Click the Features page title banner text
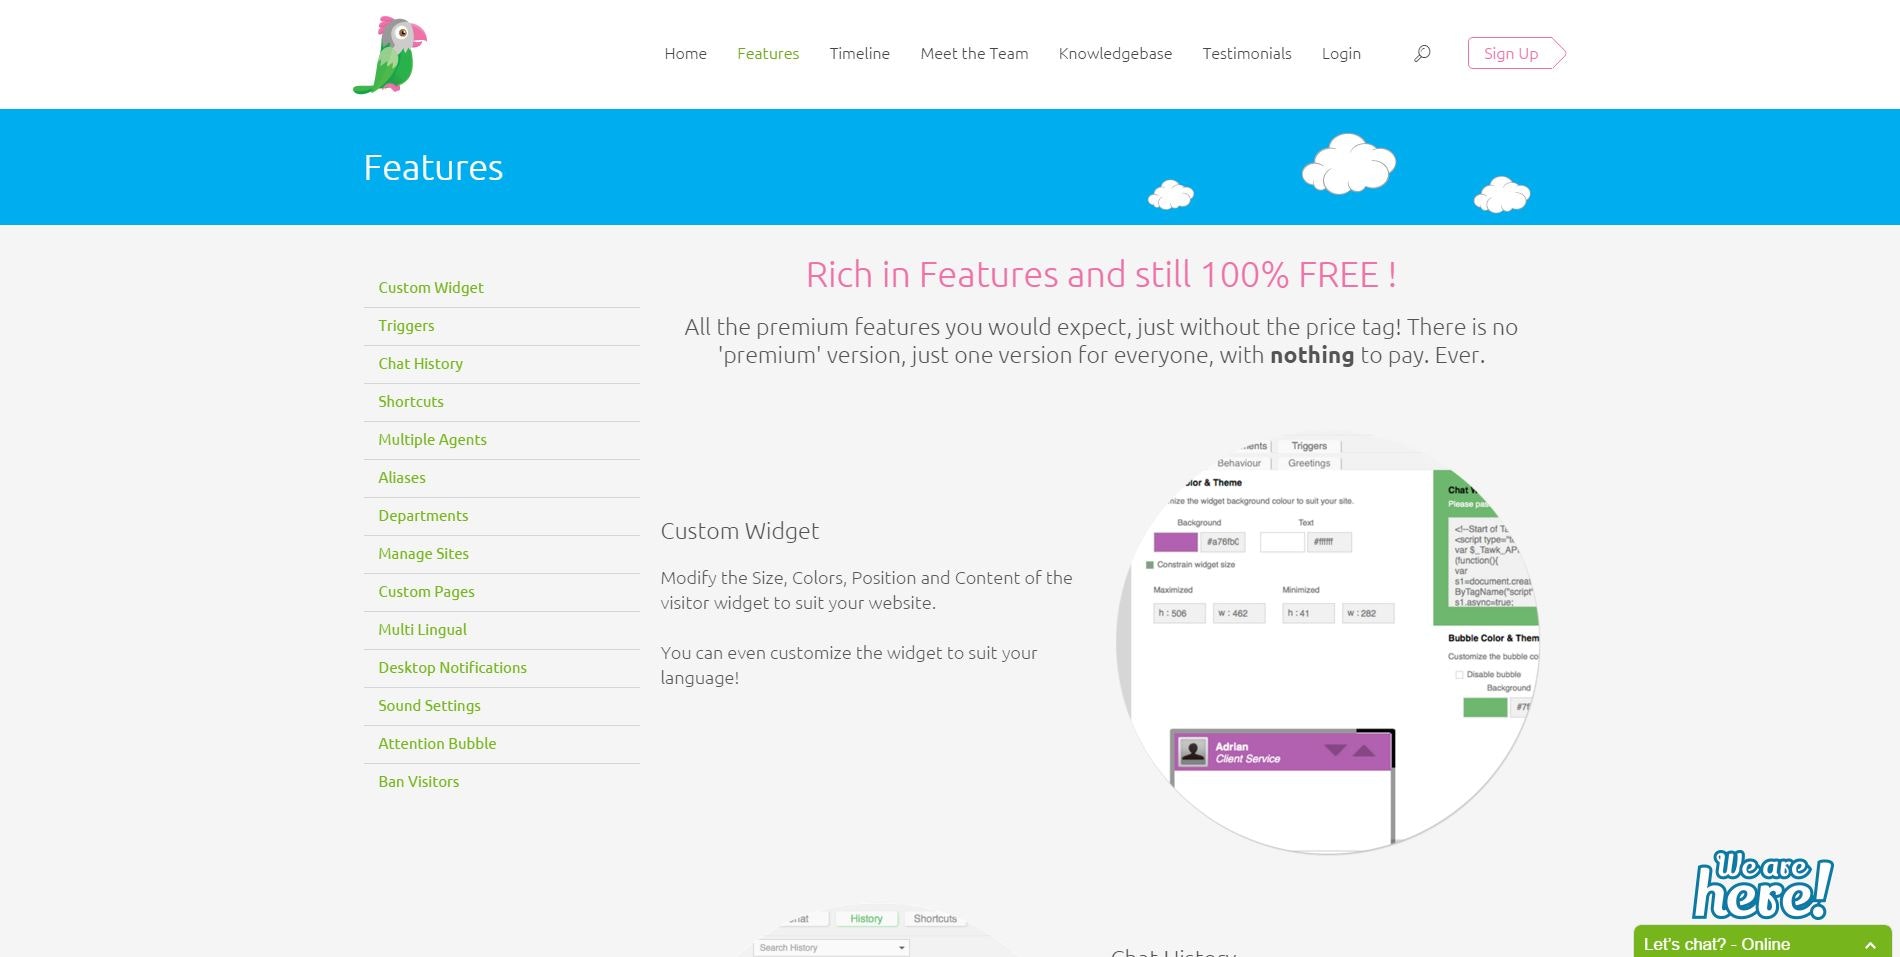The height and width of the screenshot is (957, 1900). click(433, 167)
